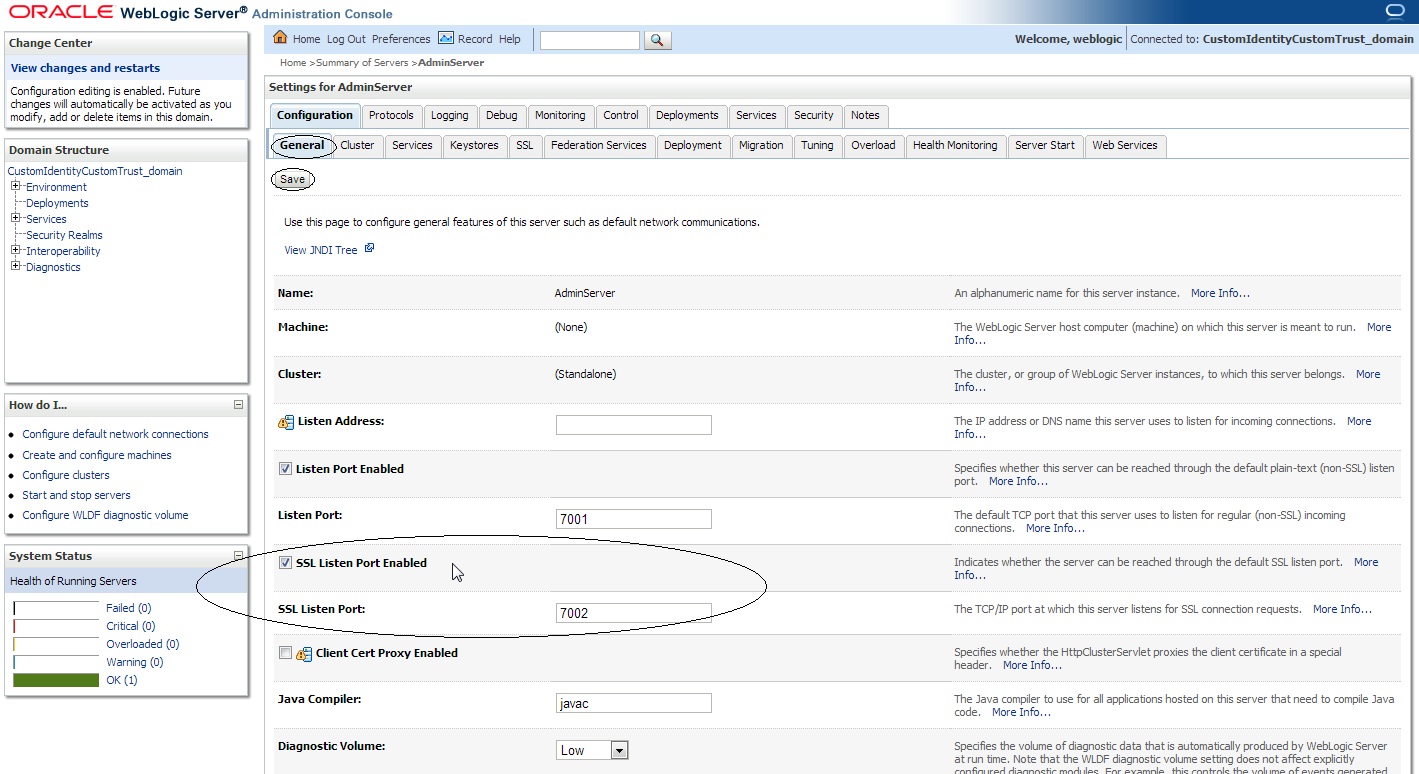
Task: Click Summary of Servers breadcrumb
Action: (x=362, y=63)
